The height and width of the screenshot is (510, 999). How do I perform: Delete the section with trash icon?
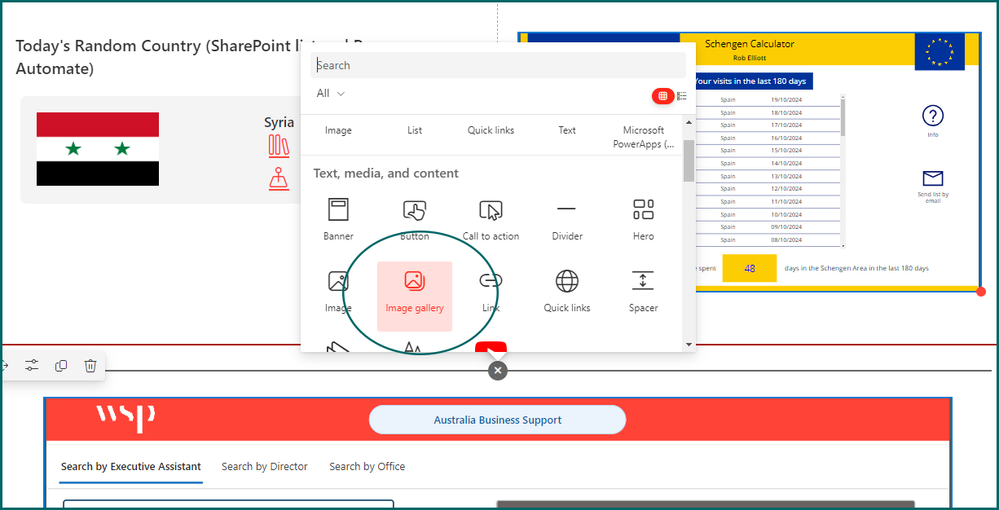(90, 365)
